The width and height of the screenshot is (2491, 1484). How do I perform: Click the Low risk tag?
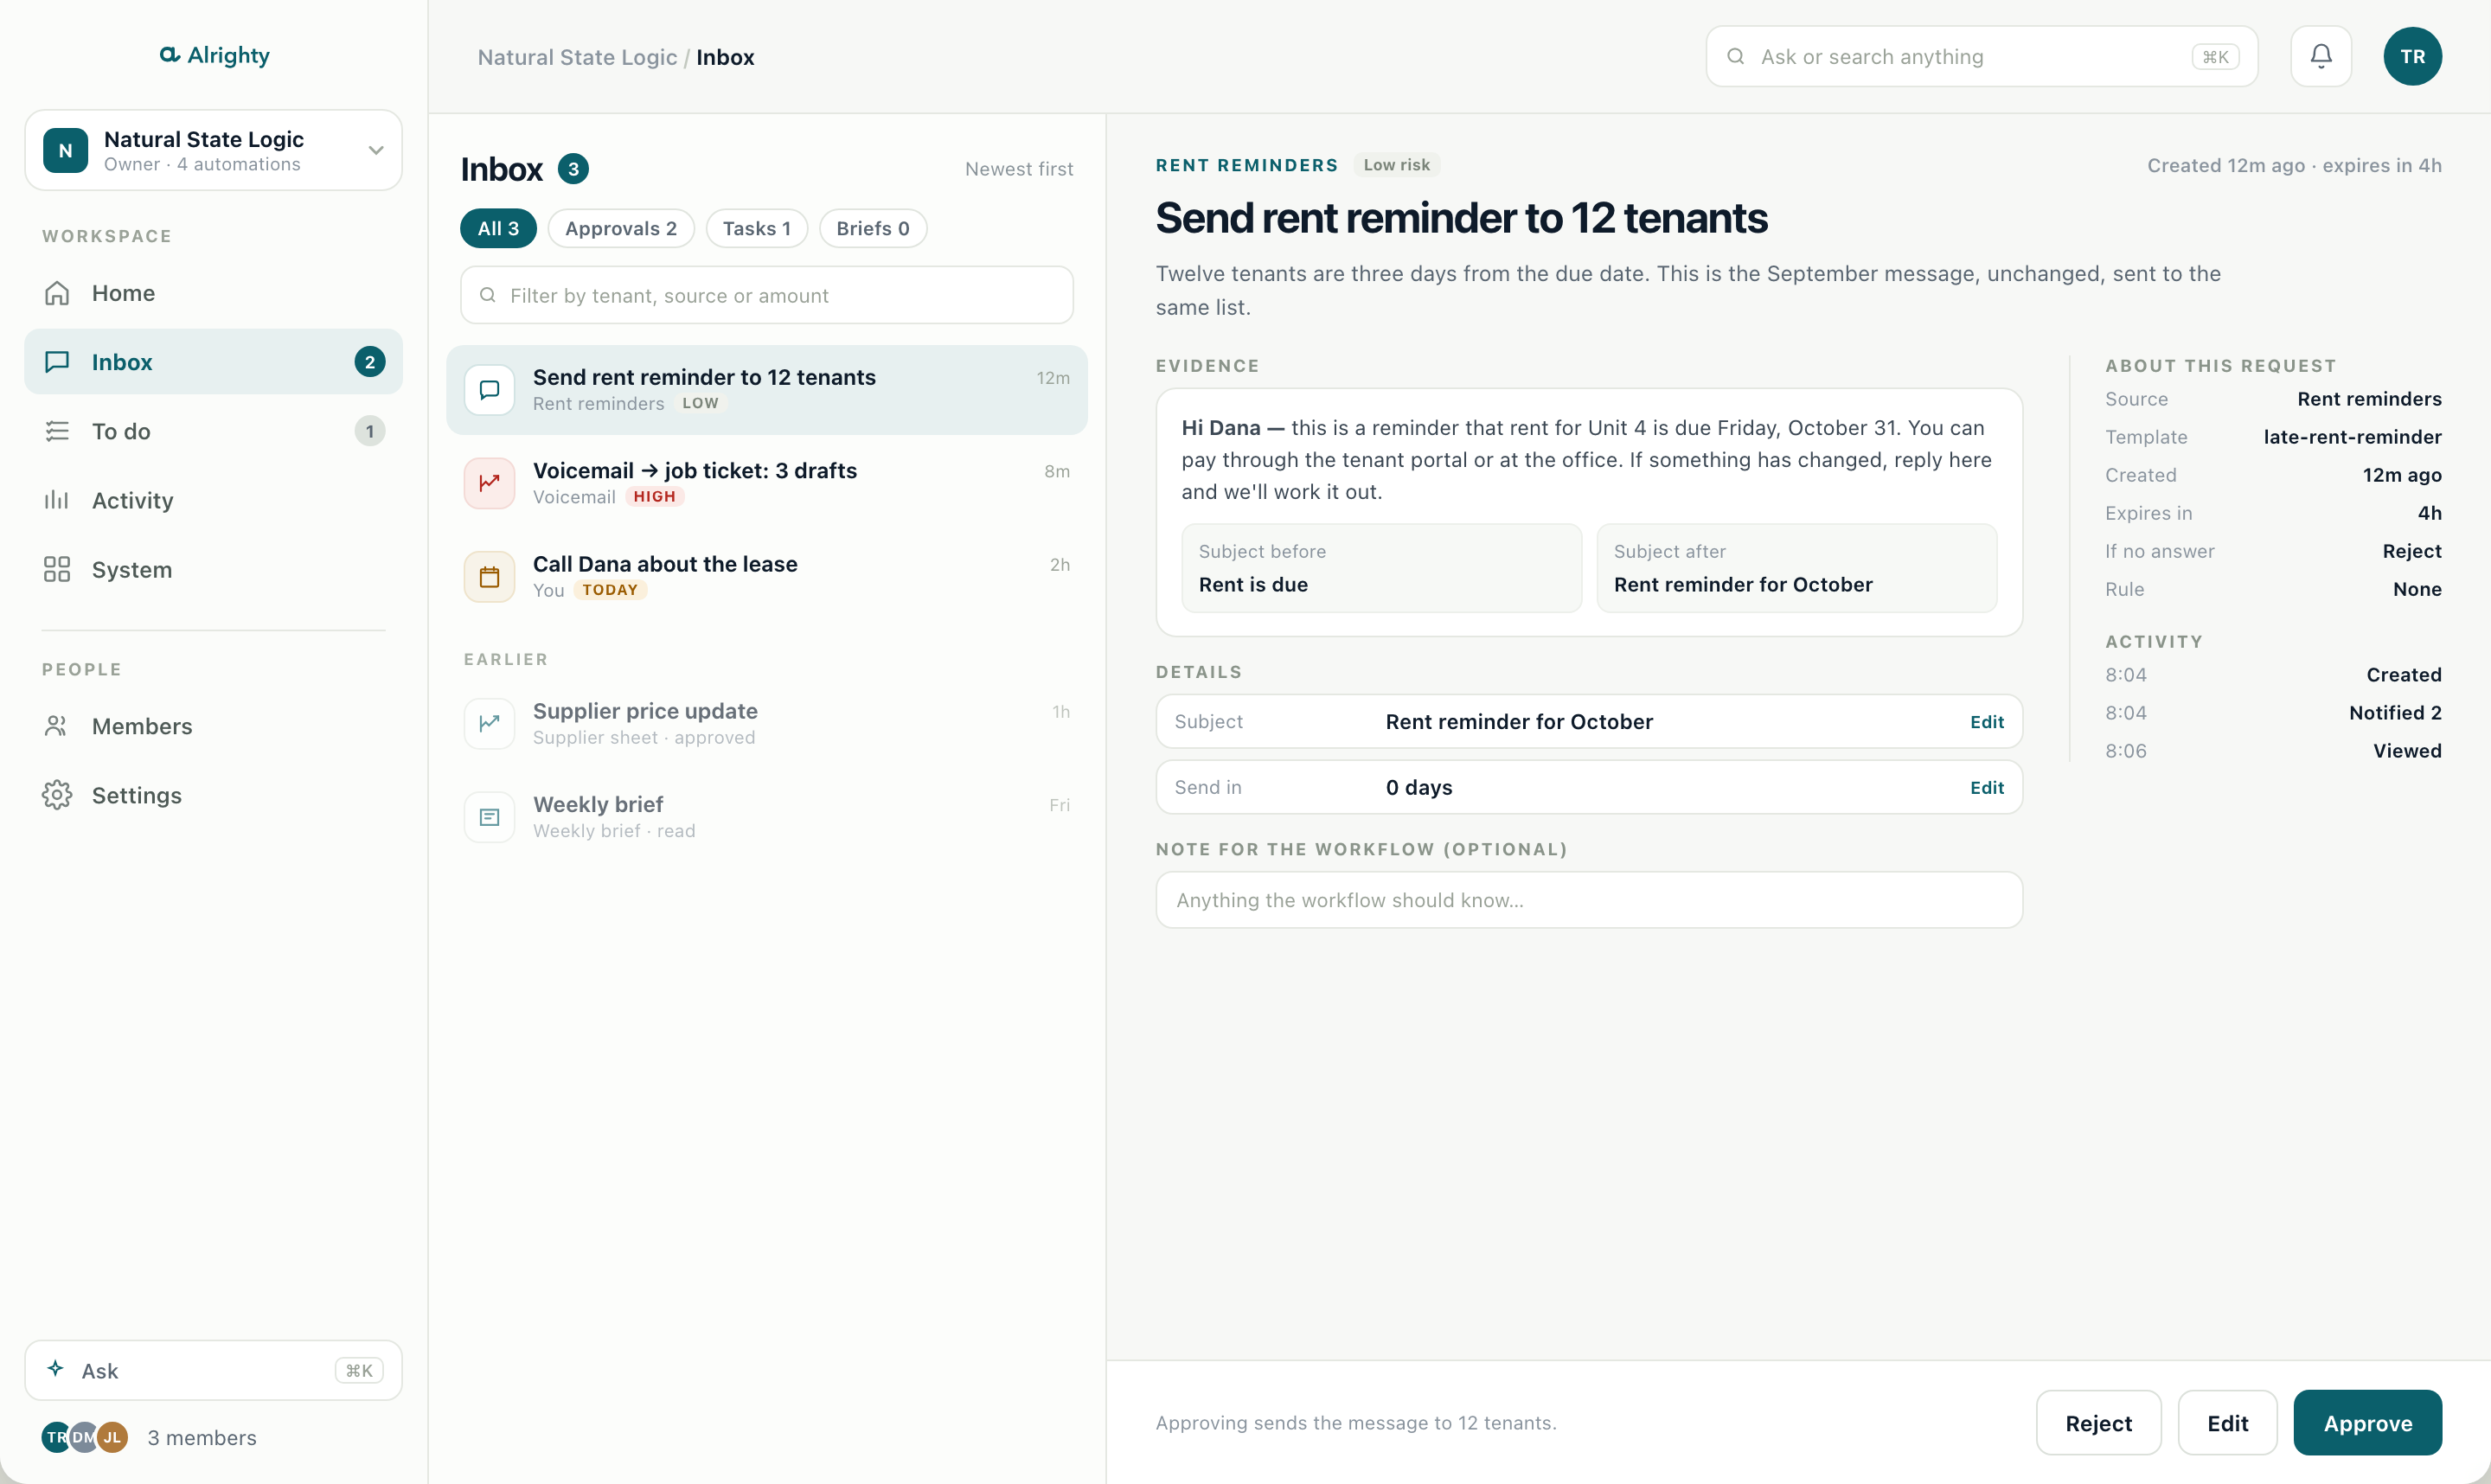coord(1396,165)
